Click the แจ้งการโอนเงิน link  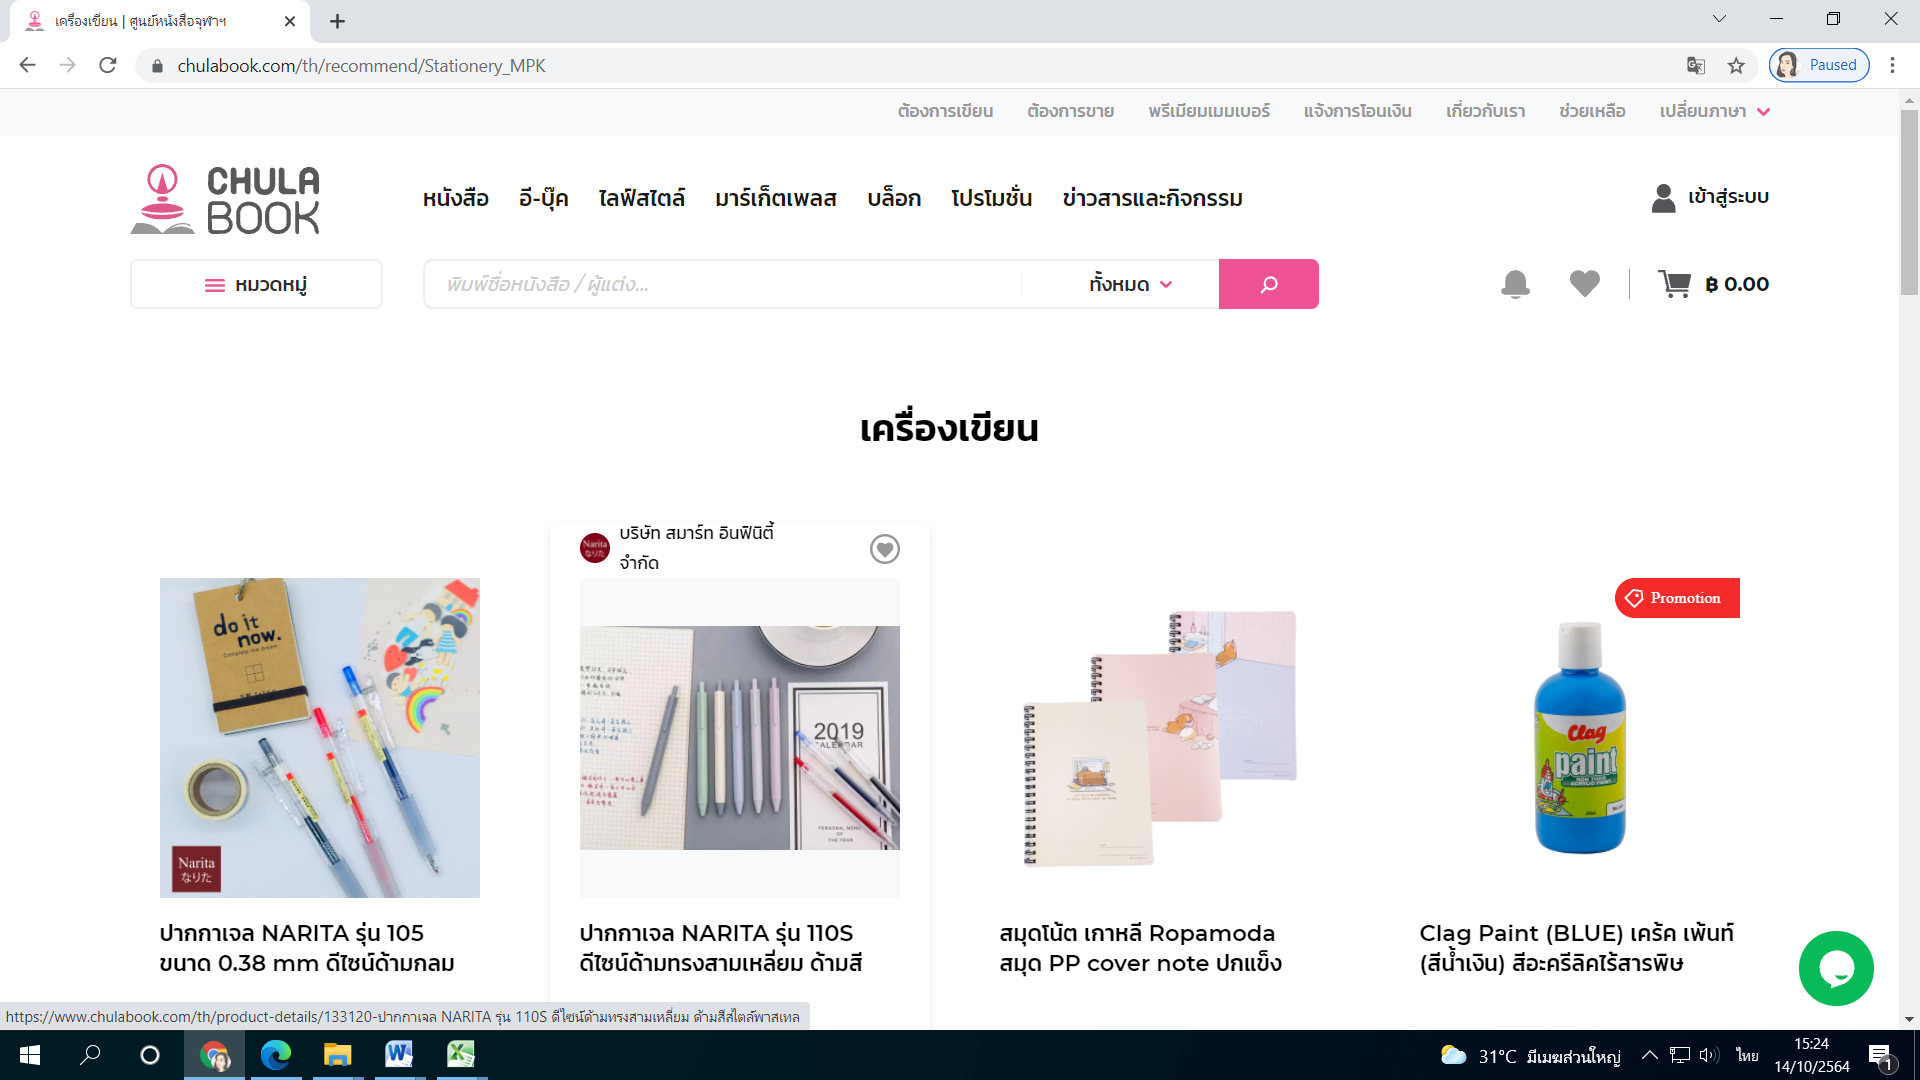[x=1357, y=111]
